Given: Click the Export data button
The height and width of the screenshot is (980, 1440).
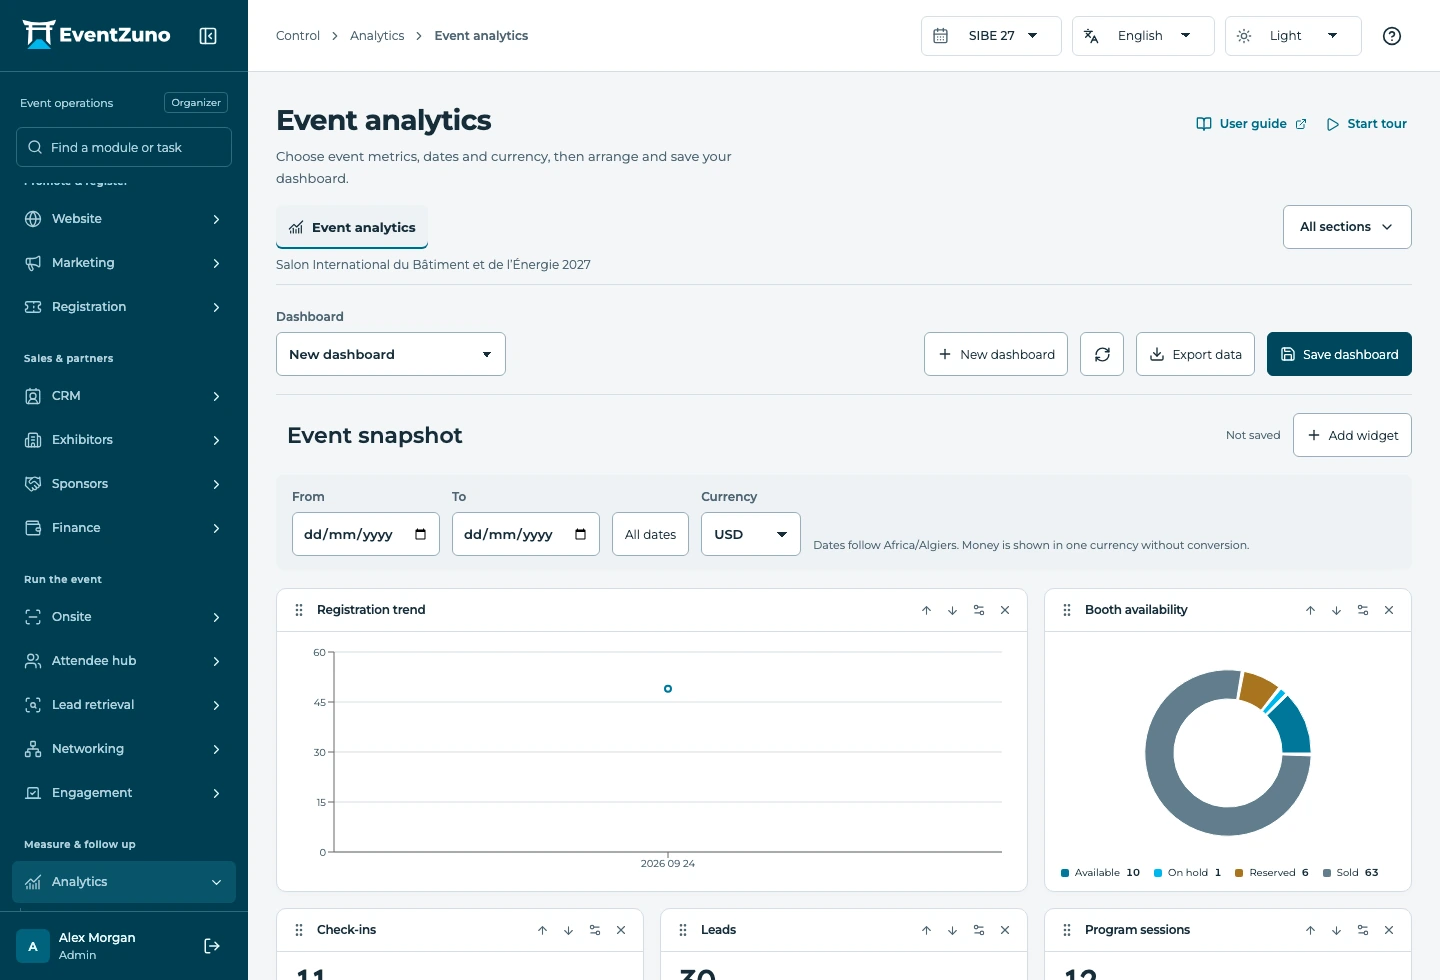Looking at the screenshot, I should pyautogui.click(x=1195, y=354).
